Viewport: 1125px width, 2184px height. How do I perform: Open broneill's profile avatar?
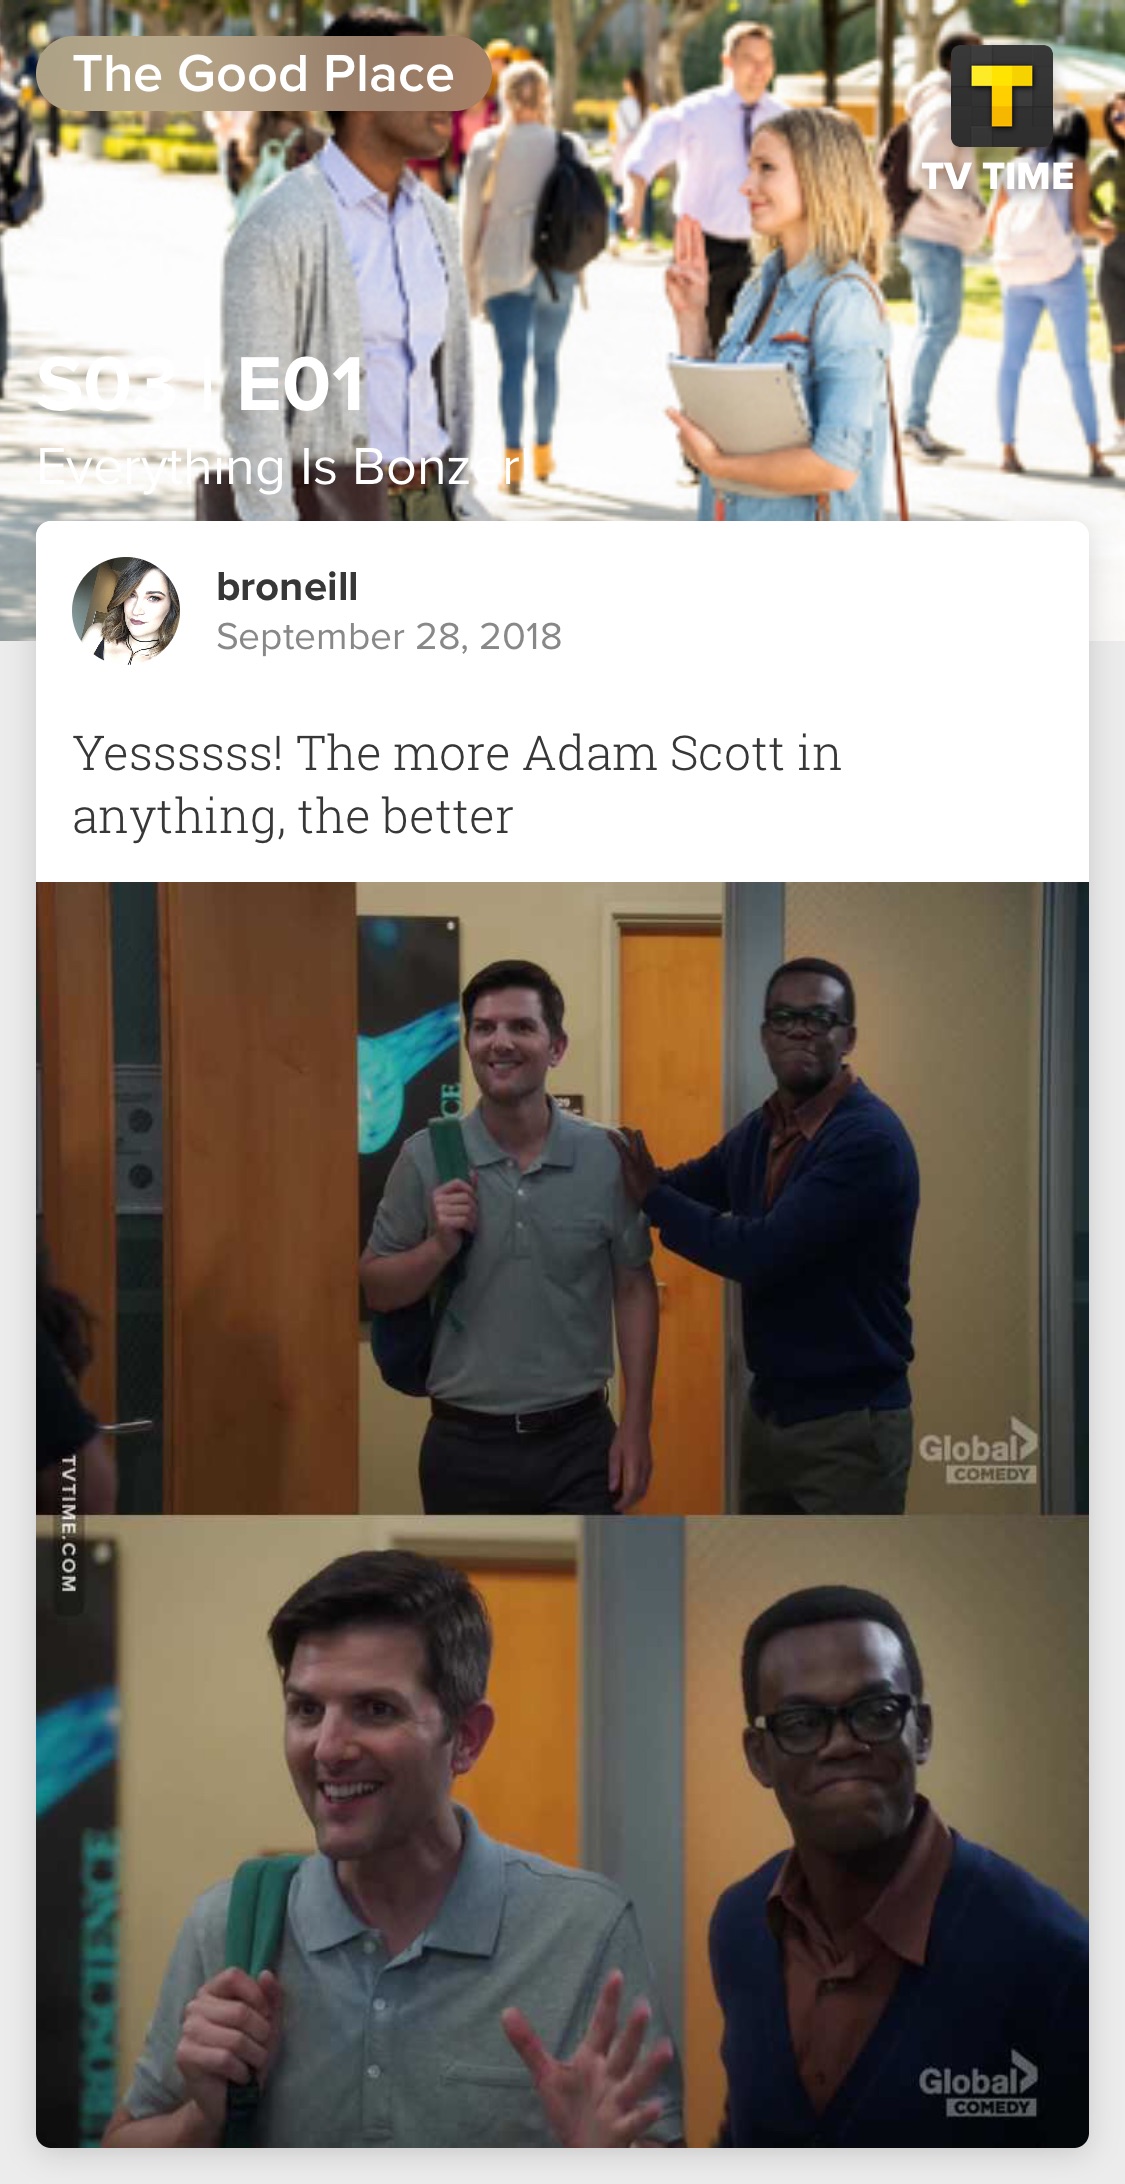[126, 611]
